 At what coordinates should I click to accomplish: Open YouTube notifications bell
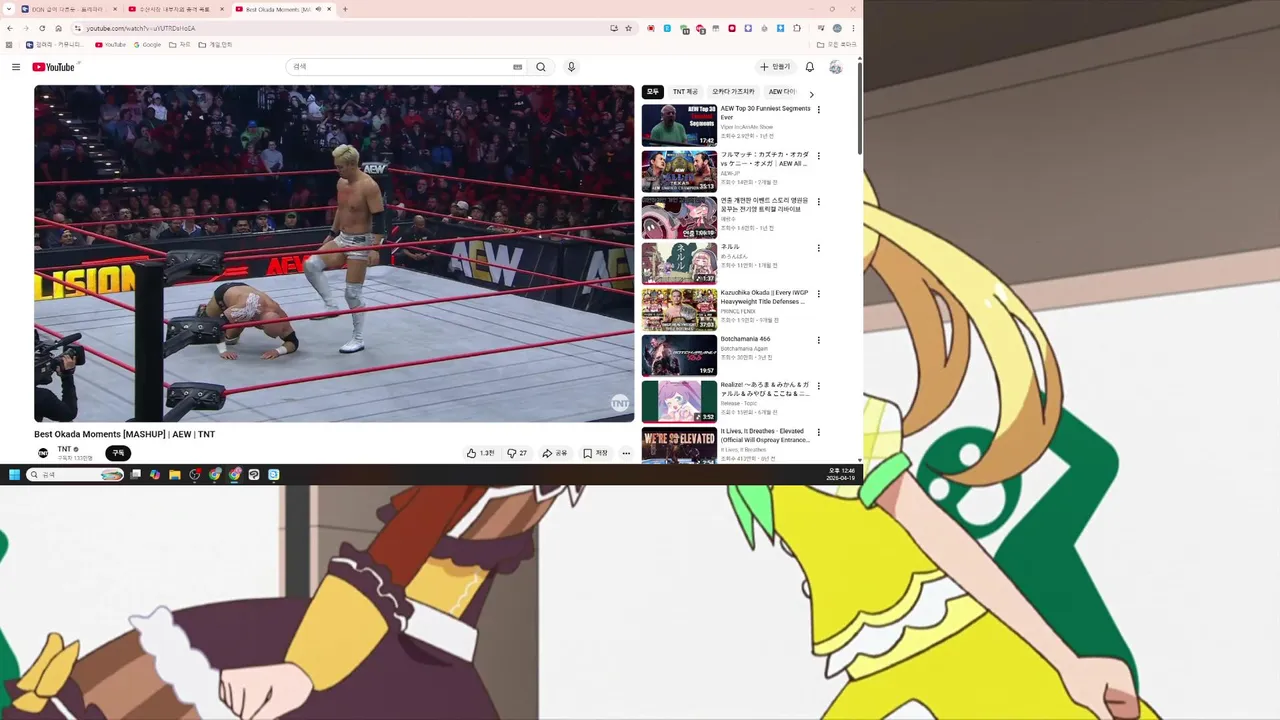(x=810, y=67)
